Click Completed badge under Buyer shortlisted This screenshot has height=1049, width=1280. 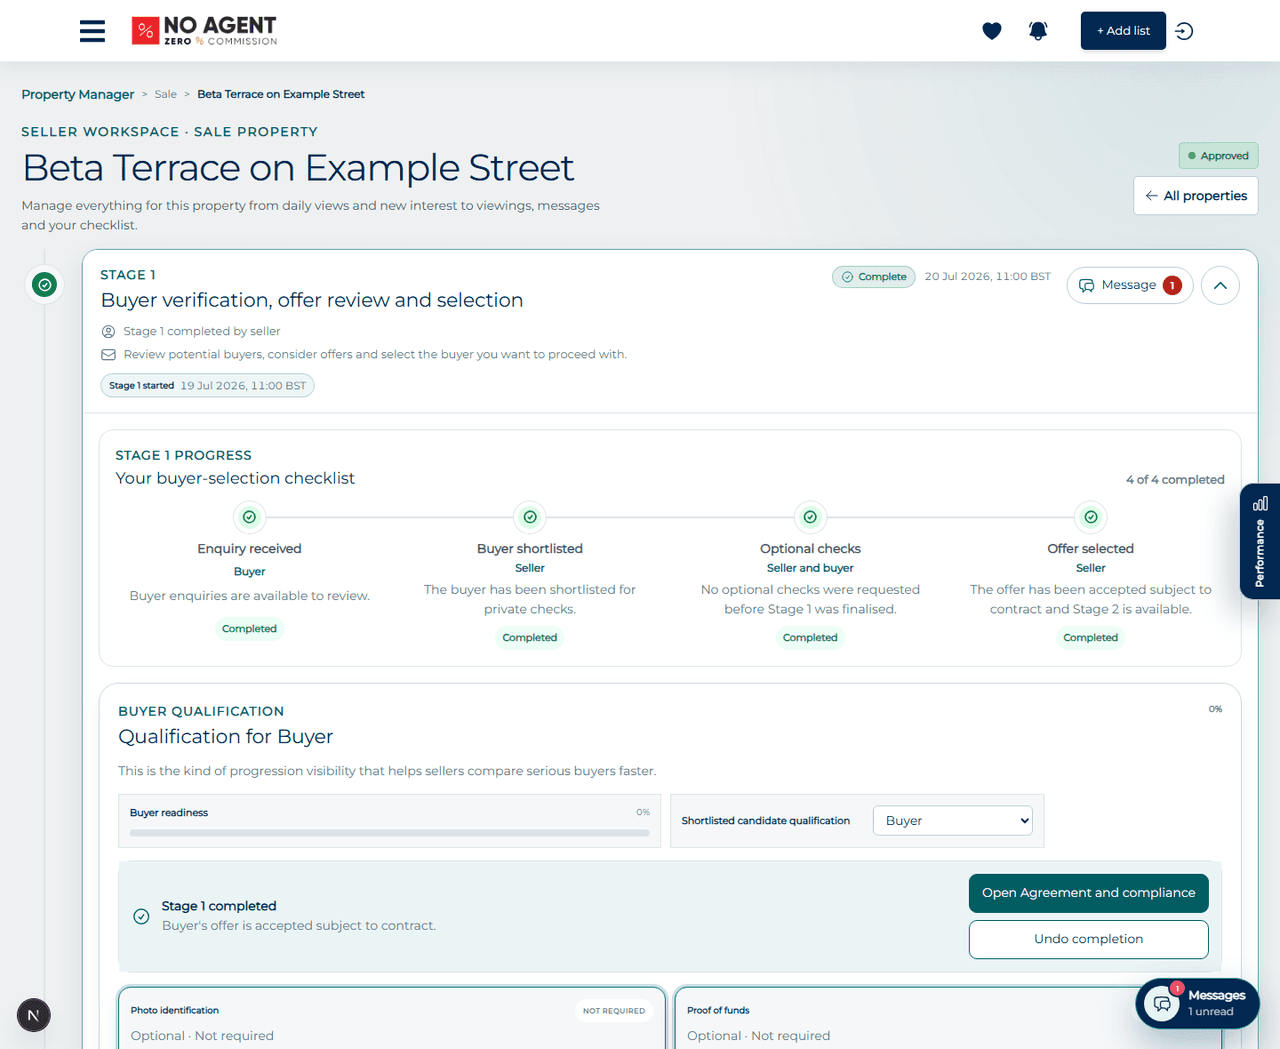pos(530,638)
